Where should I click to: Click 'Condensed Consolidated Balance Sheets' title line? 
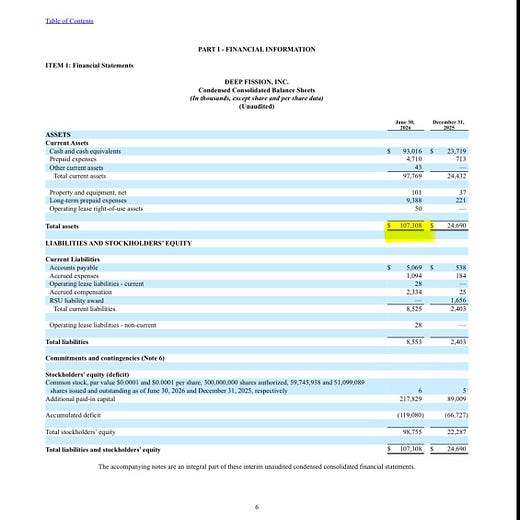[x=256, y=90]
